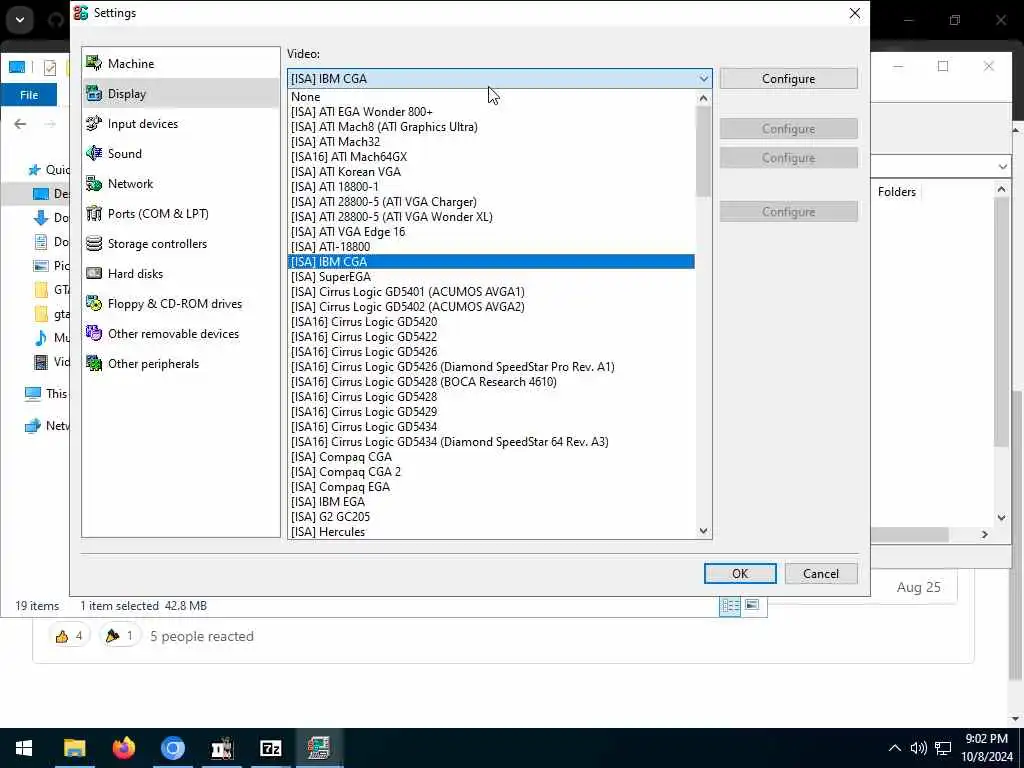Viewport: 1024px width, 768px height.
Task: Select [ISA] IBM EGA
Action: (491, 502)
